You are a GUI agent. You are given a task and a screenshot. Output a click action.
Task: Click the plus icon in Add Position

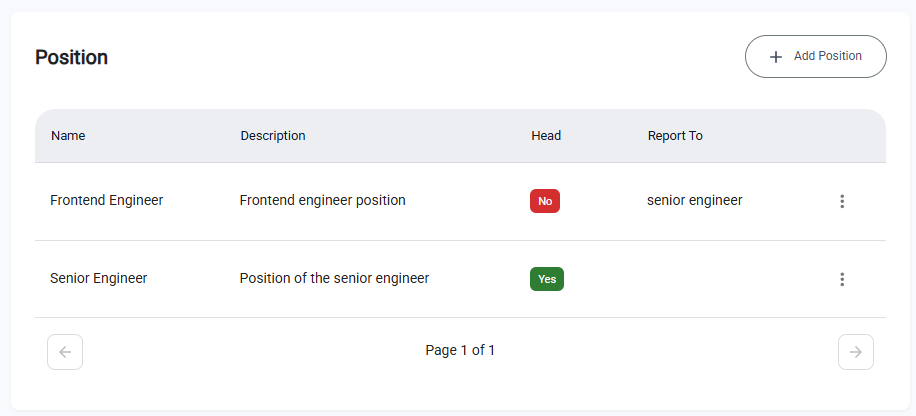click(776, 57)
